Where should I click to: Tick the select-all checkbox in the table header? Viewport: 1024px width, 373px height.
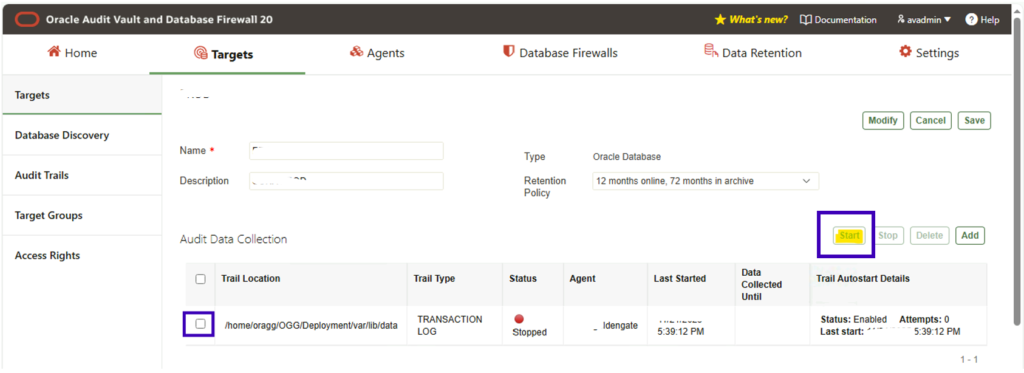tap(200, 279)
